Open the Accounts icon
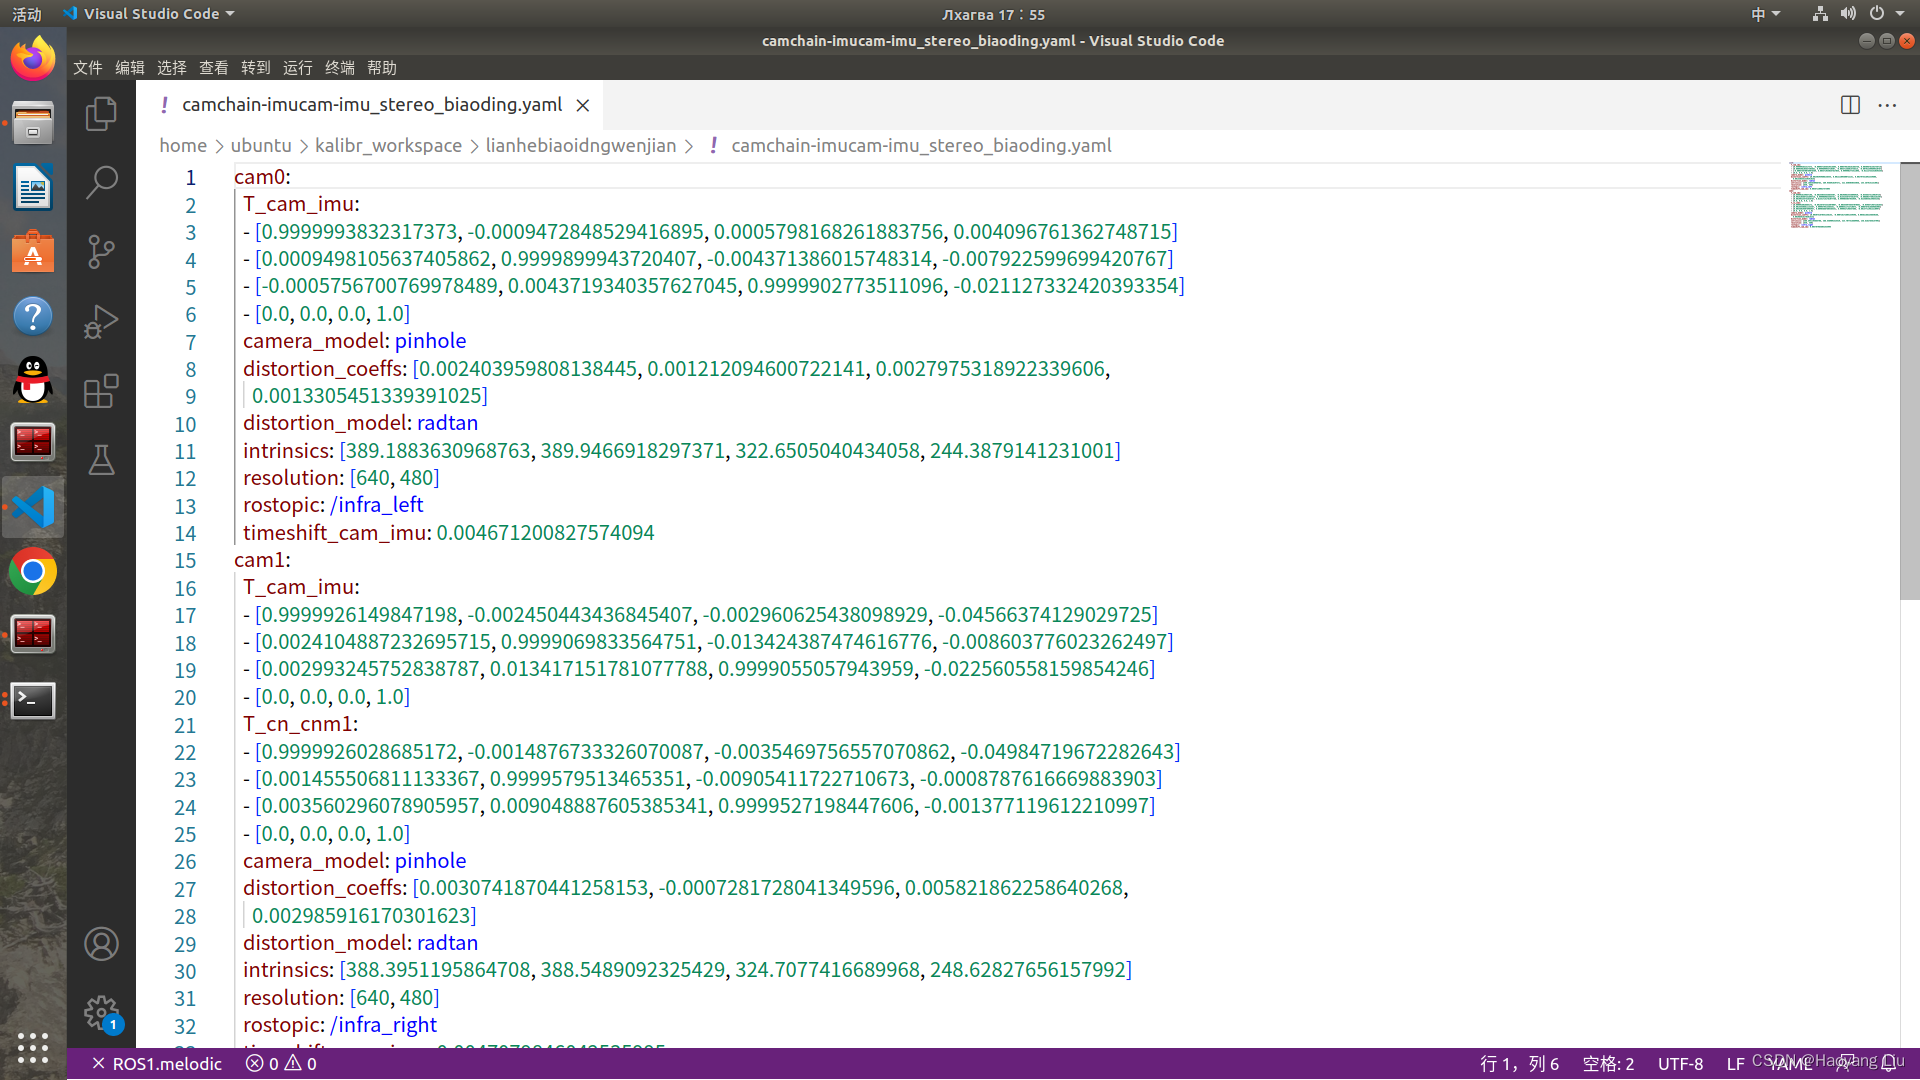 [x=101, y=944]
